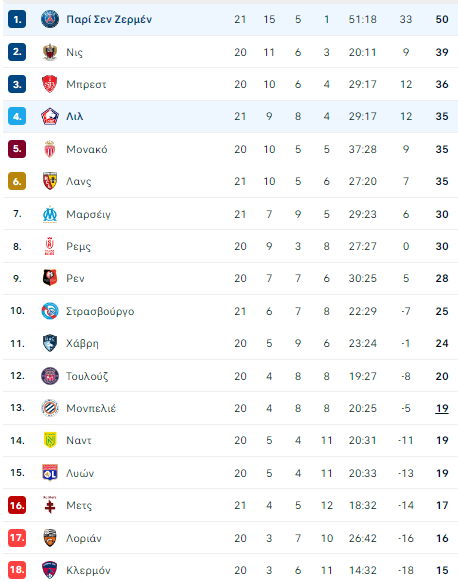Select the gold position badge 6
This screenshot has height=582, width=458.
click(x=17, y=181)
